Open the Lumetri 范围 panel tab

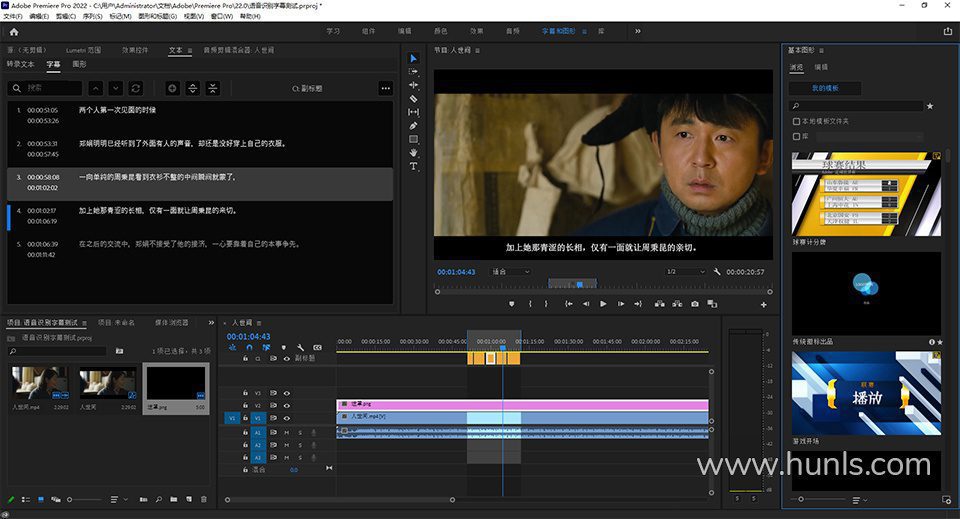[83, 50]
